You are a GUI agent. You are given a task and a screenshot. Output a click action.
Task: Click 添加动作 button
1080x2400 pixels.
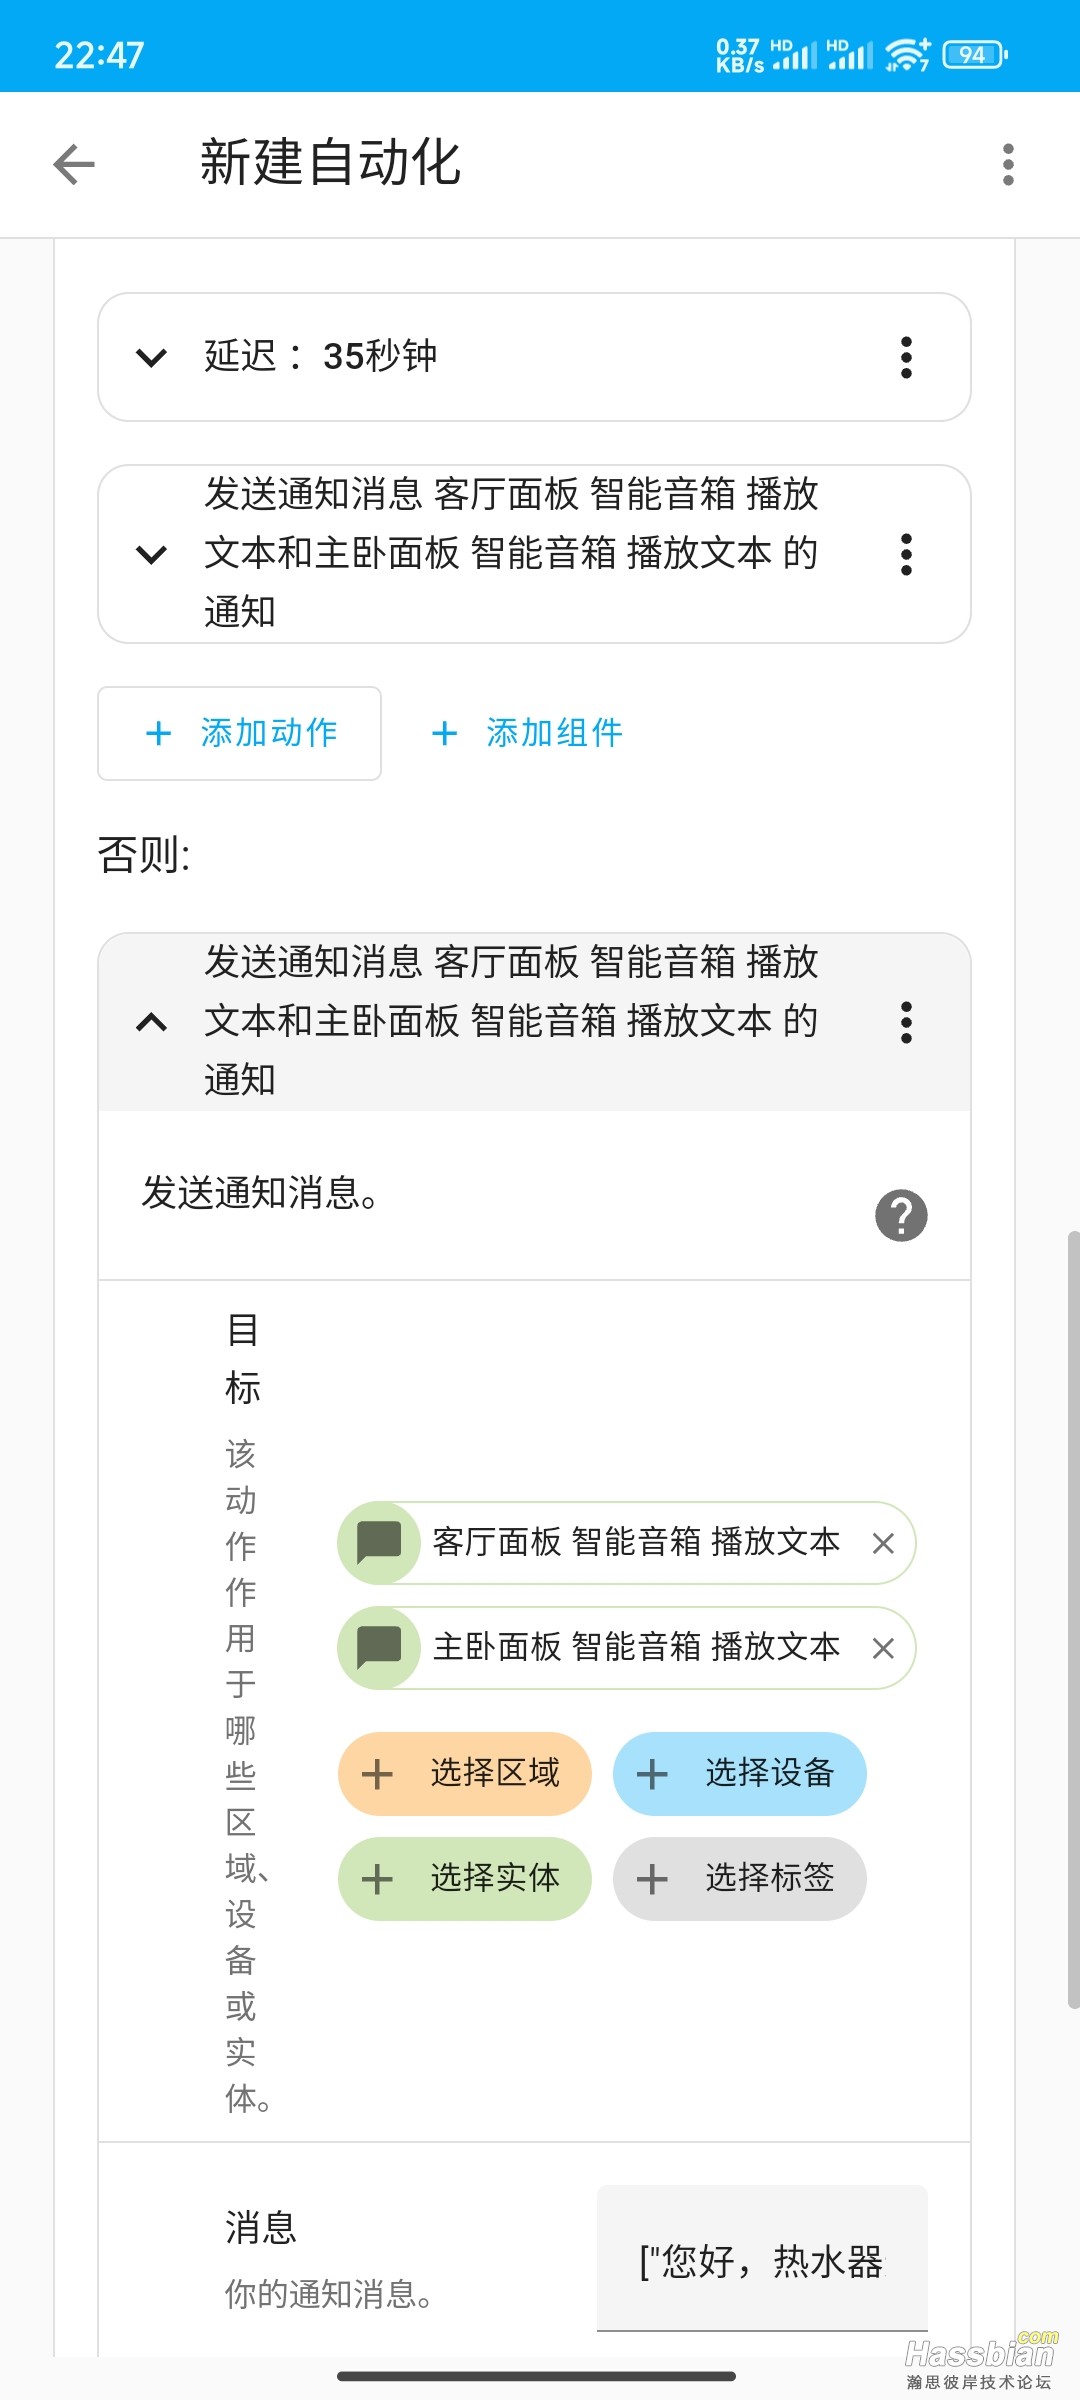239,733
